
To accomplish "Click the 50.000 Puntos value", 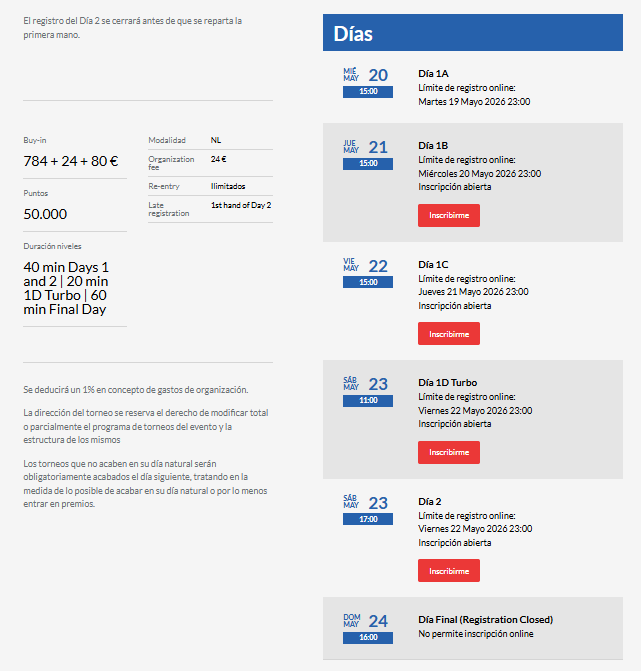I will point(45,214).
